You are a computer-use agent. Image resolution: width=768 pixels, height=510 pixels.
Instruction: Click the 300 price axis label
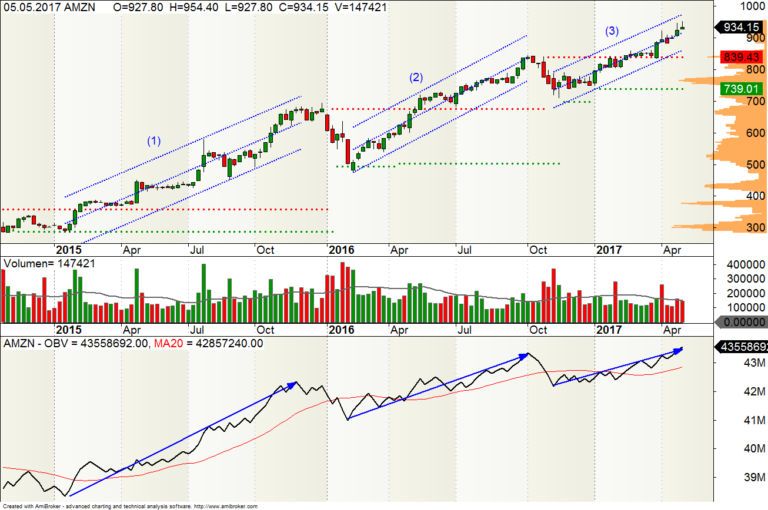[755, 227]
